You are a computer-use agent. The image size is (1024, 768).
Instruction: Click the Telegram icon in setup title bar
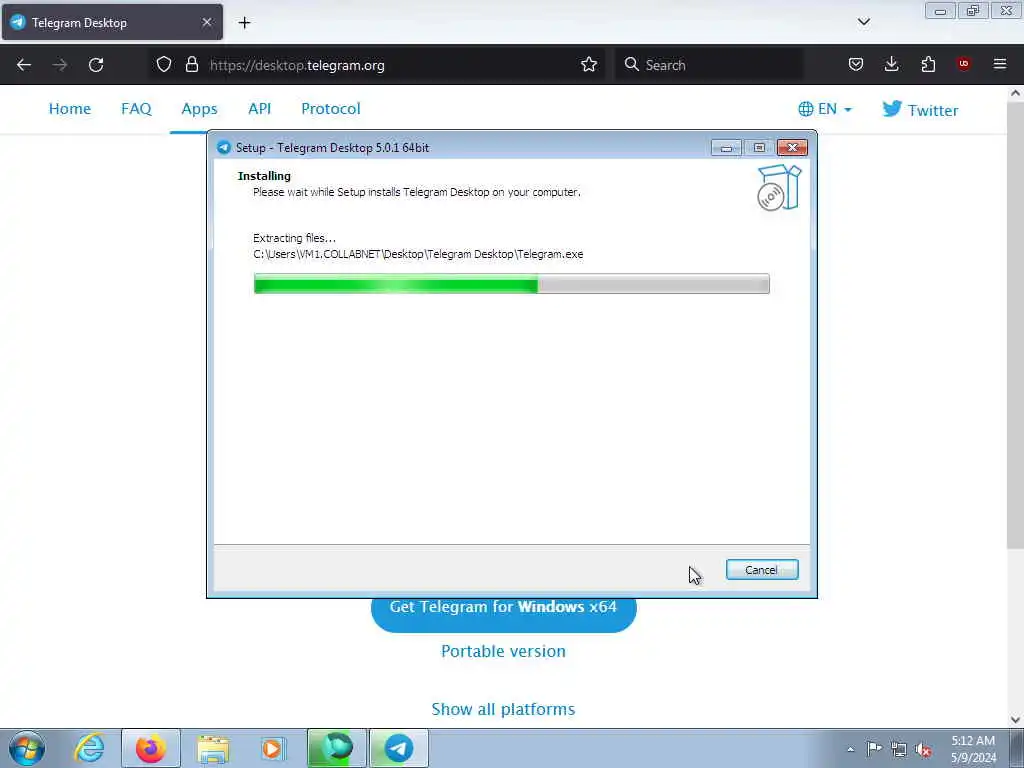[x=224, y=148]
